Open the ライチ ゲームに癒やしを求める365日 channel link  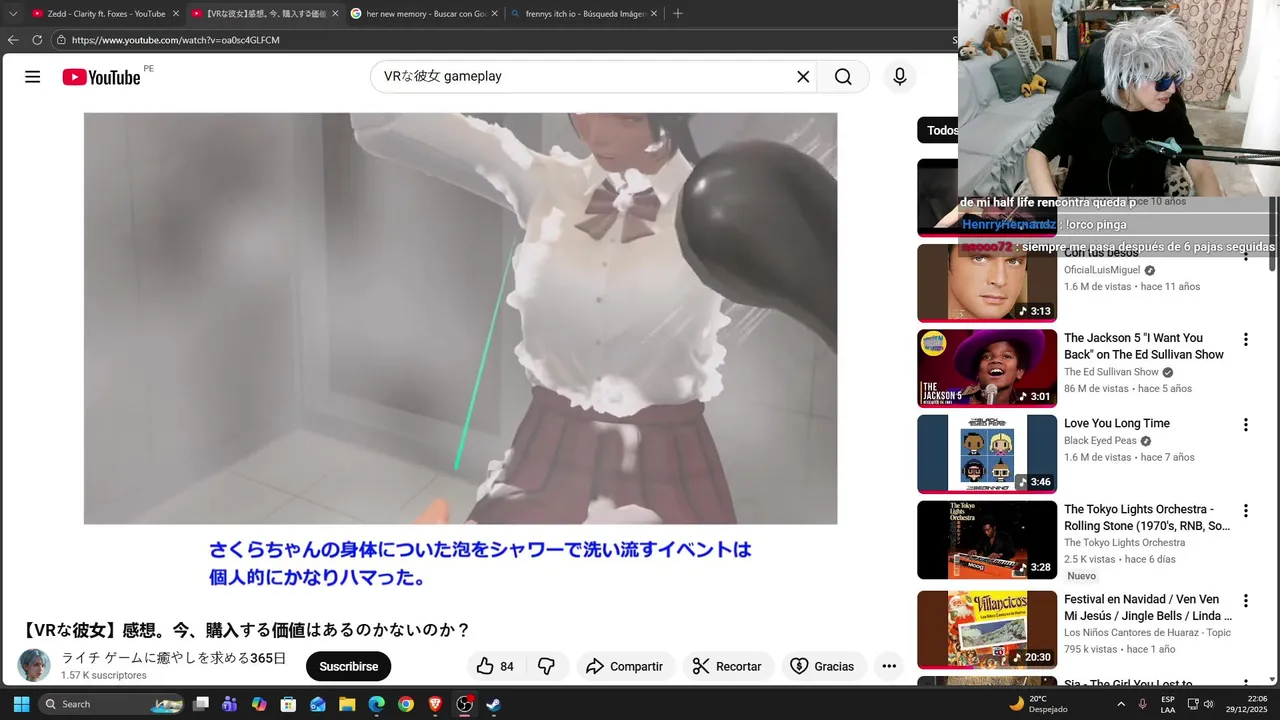coord(174,658)
